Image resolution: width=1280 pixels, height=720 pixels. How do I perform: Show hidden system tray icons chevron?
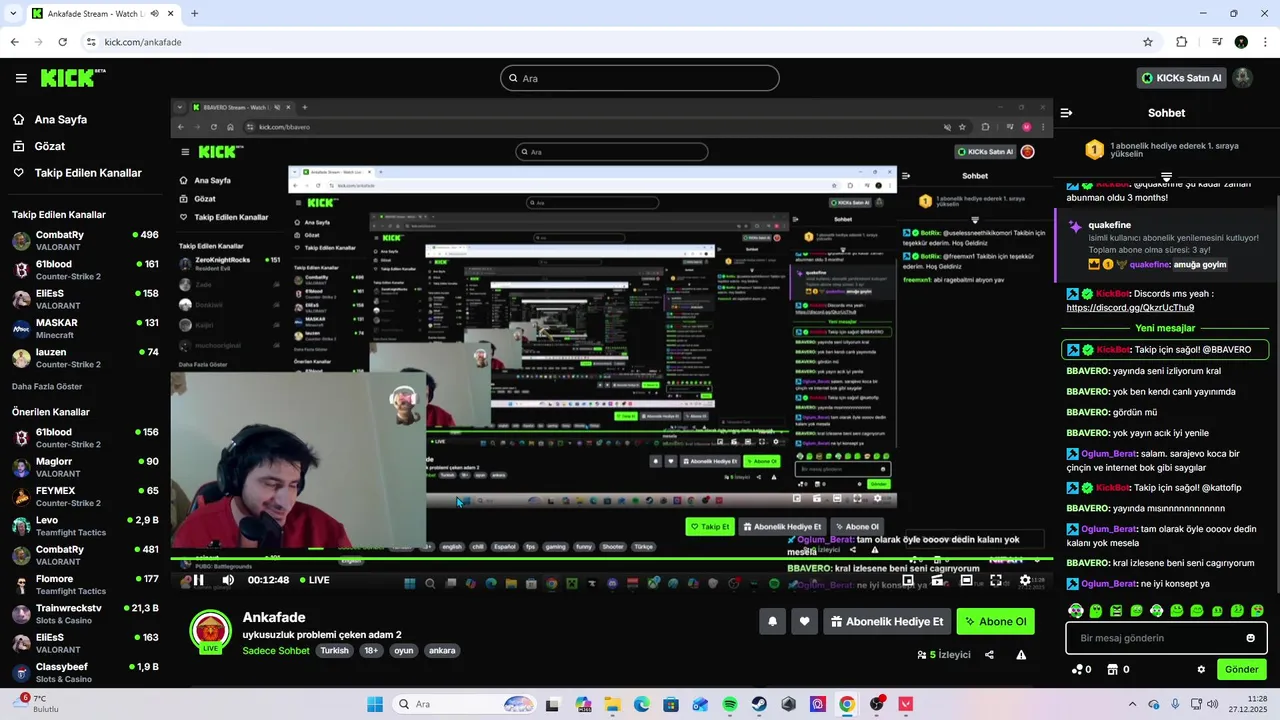1132,704
